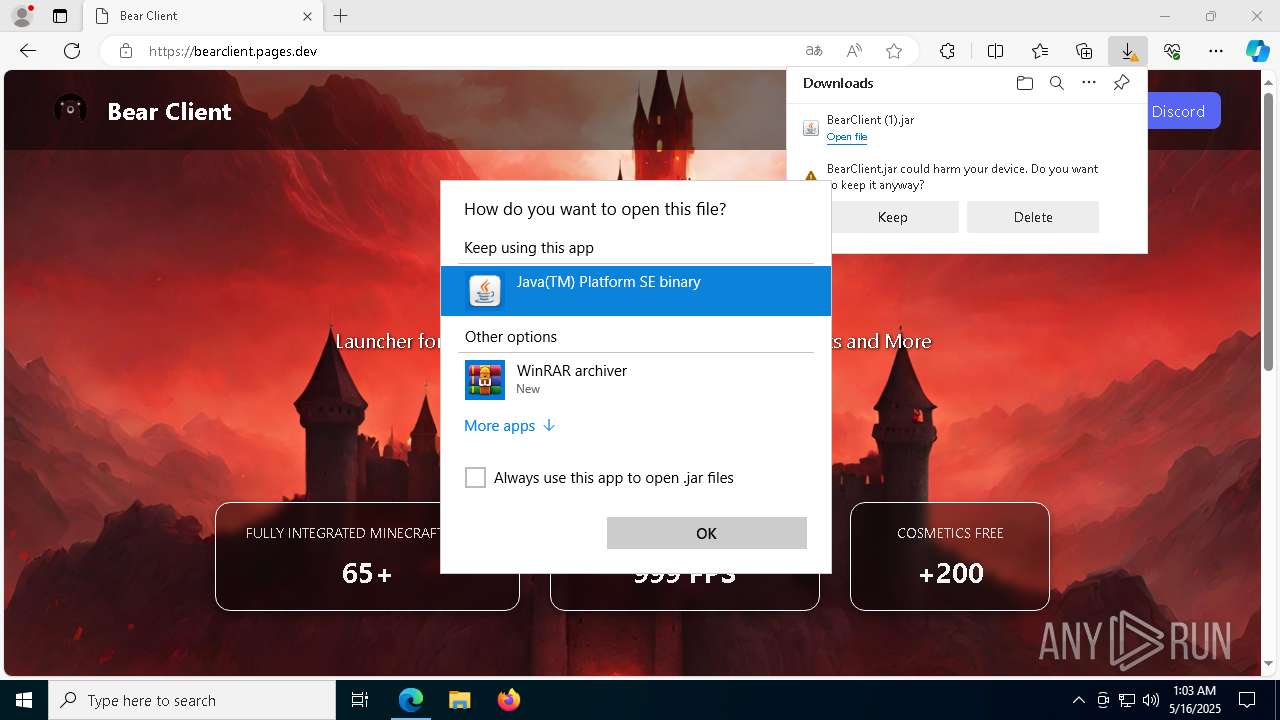The height and width of the screenshot is (720, 1280).
Task: Click the Bear Client logo
Action: (70, 109)
